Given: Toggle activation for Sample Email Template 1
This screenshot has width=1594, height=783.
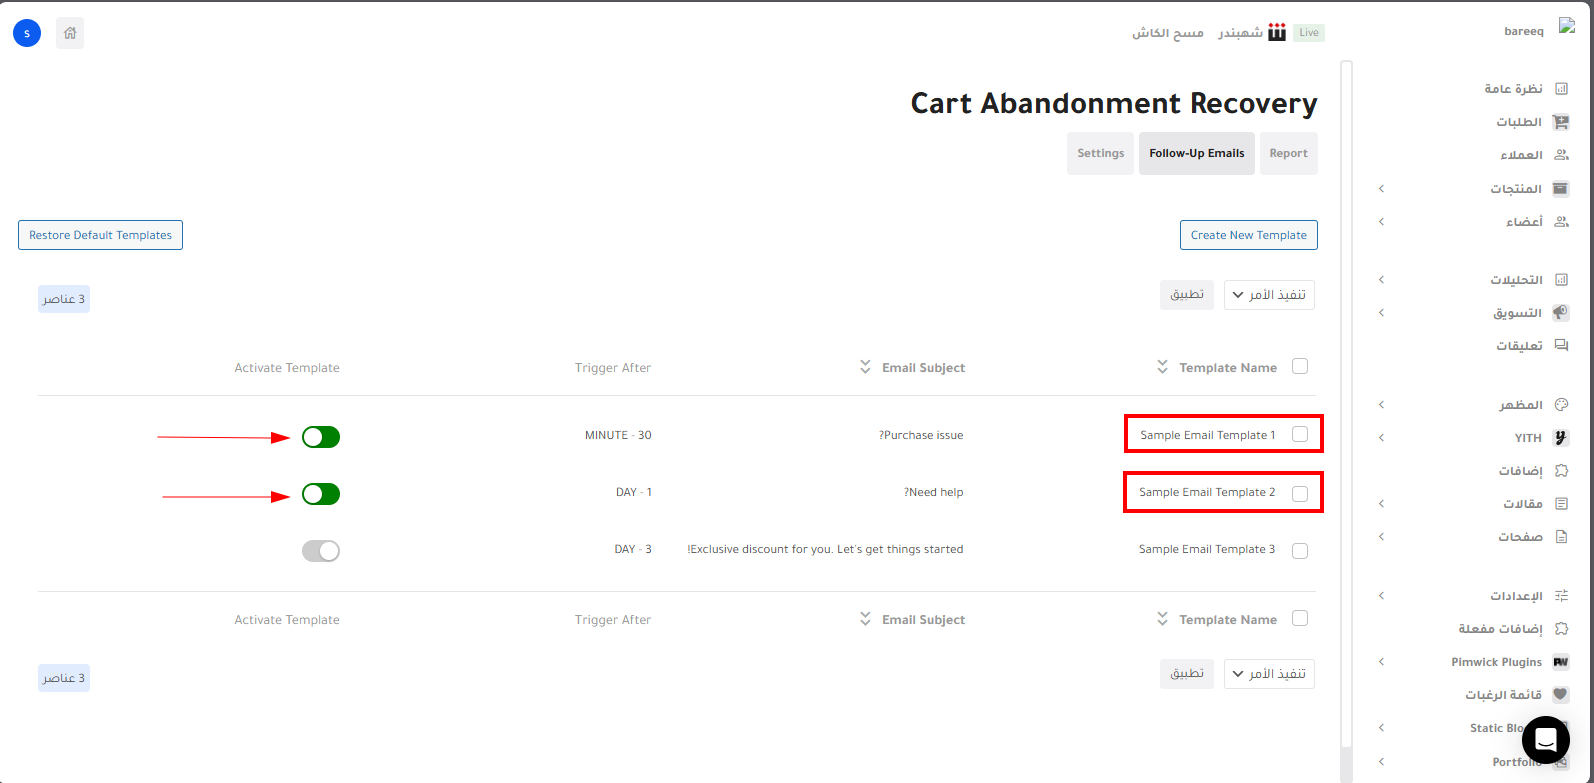Looking at the screenshot, I should (321, 437).
